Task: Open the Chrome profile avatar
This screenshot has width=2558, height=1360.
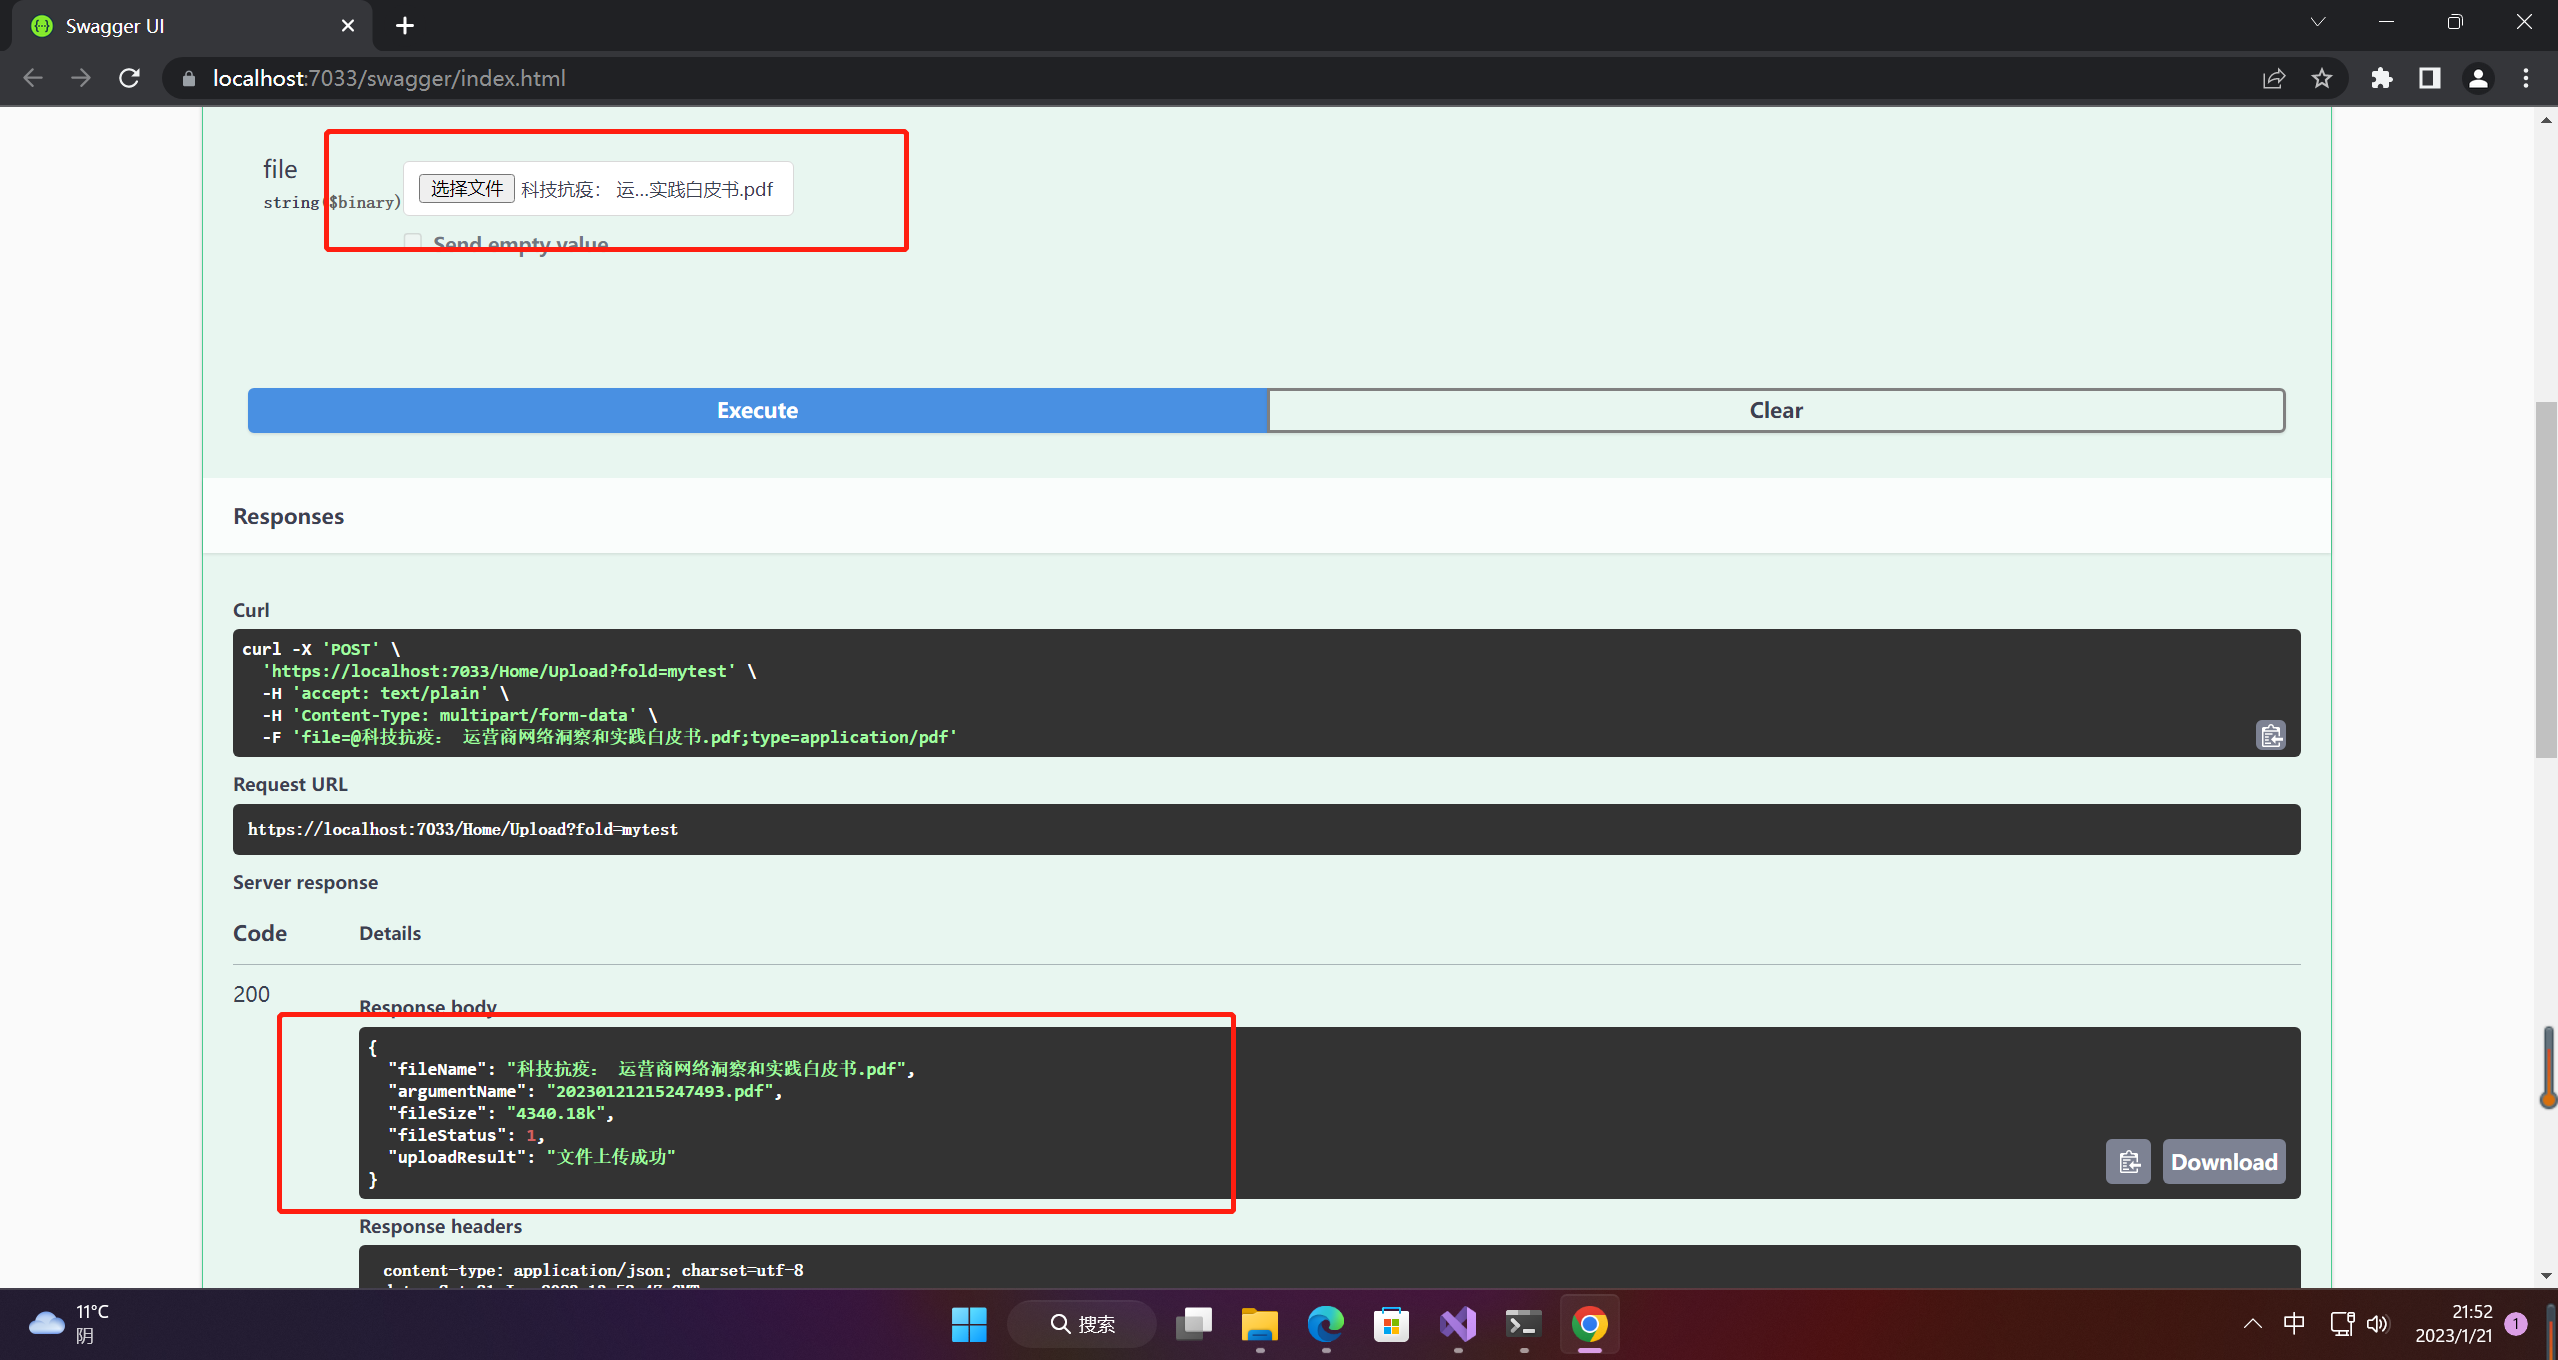Action: 2478,78
